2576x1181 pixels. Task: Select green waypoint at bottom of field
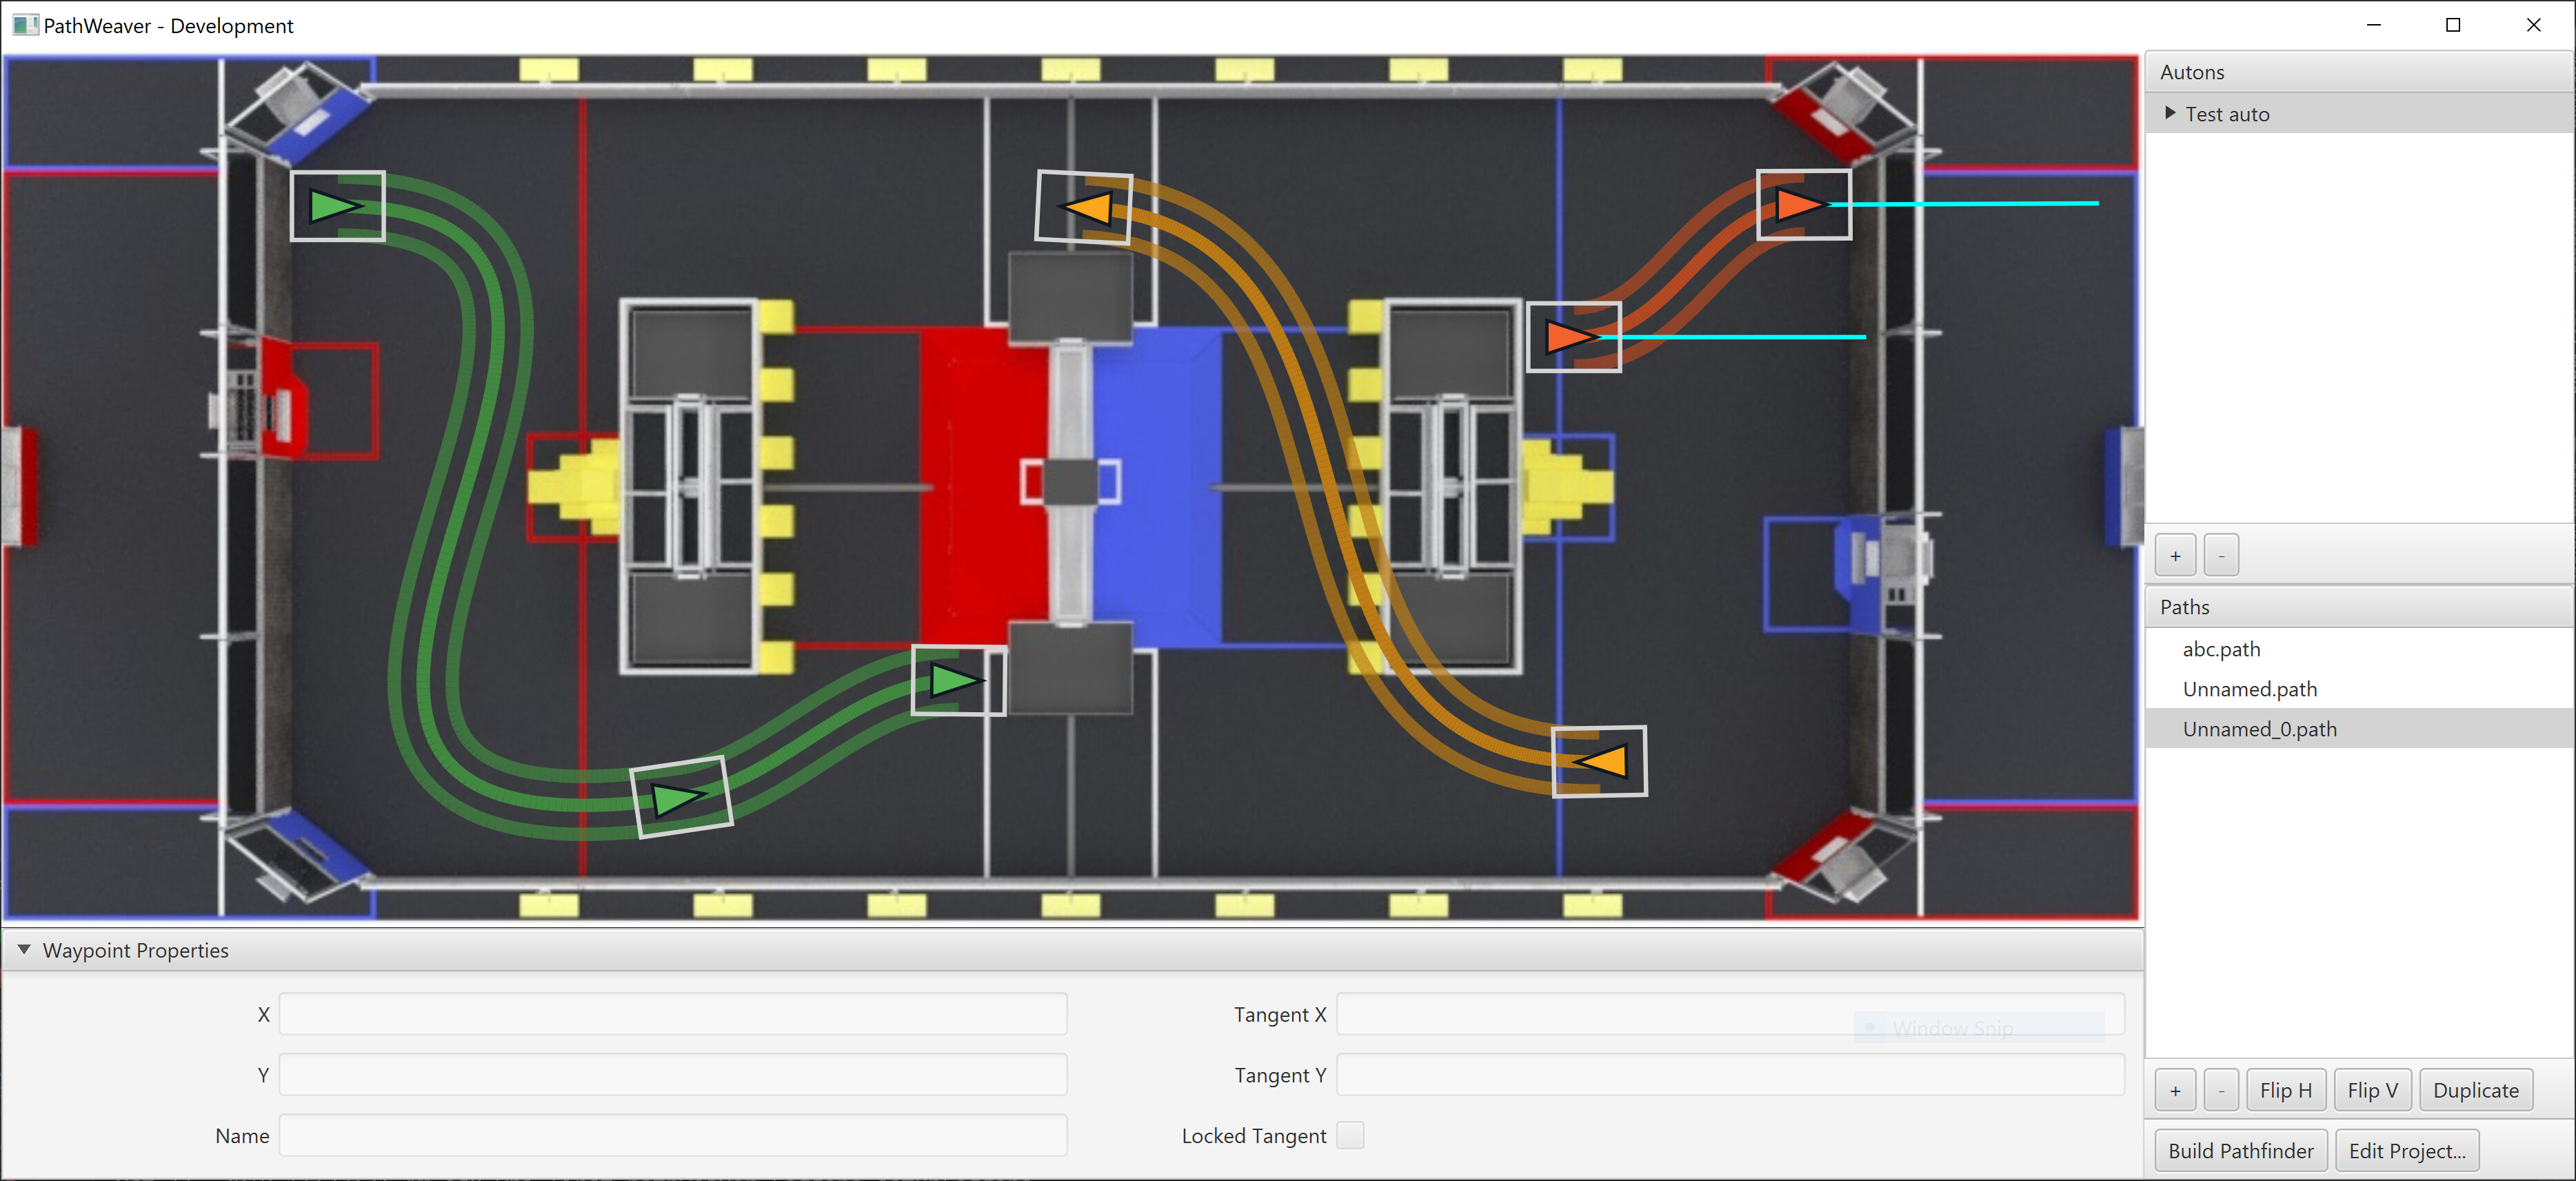[682, 797]
